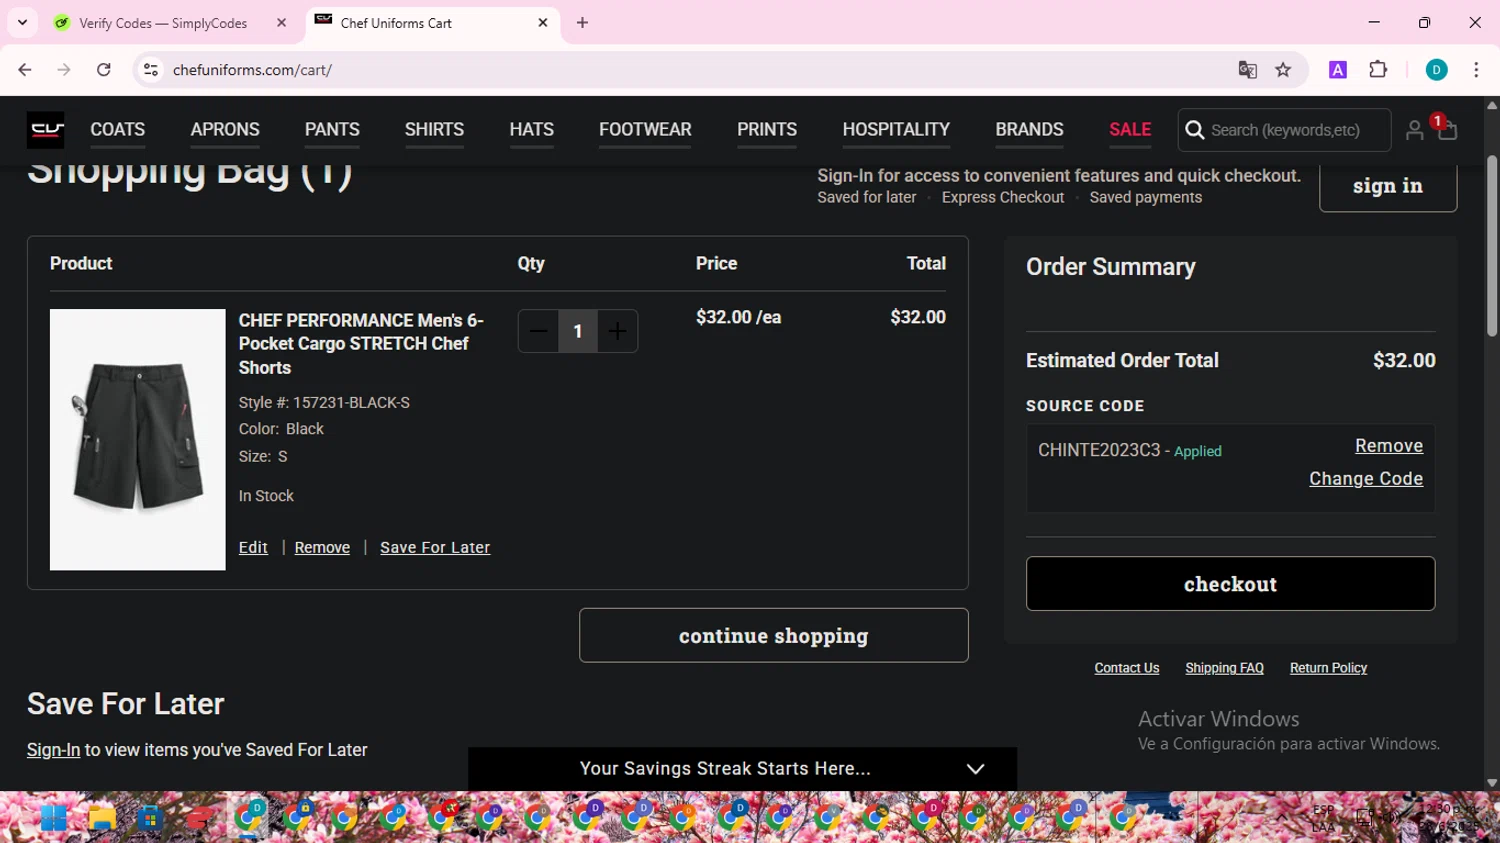
Task: Open Microsoft Store taskbar icon
Action: point(151,818)
